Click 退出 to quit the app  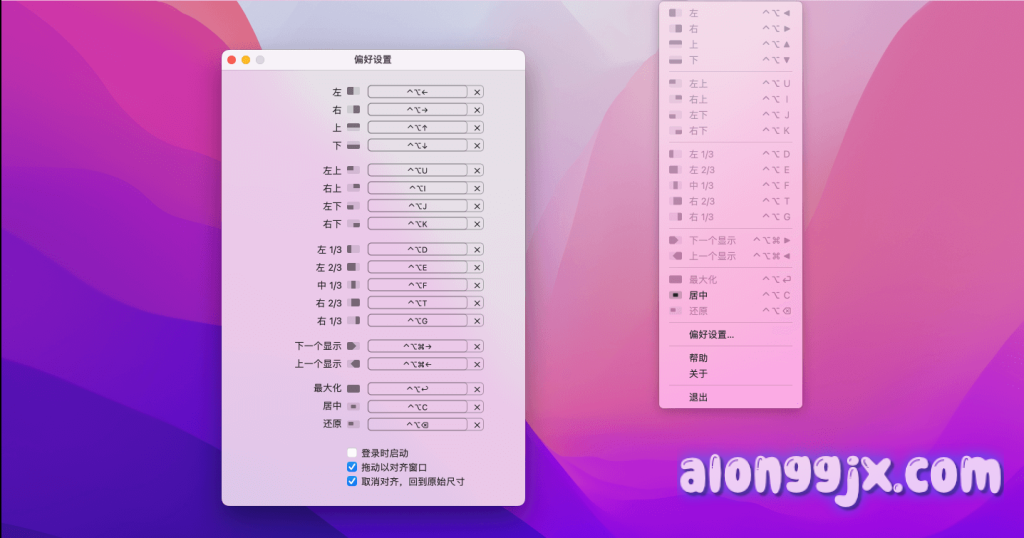[x=698, y=398]
